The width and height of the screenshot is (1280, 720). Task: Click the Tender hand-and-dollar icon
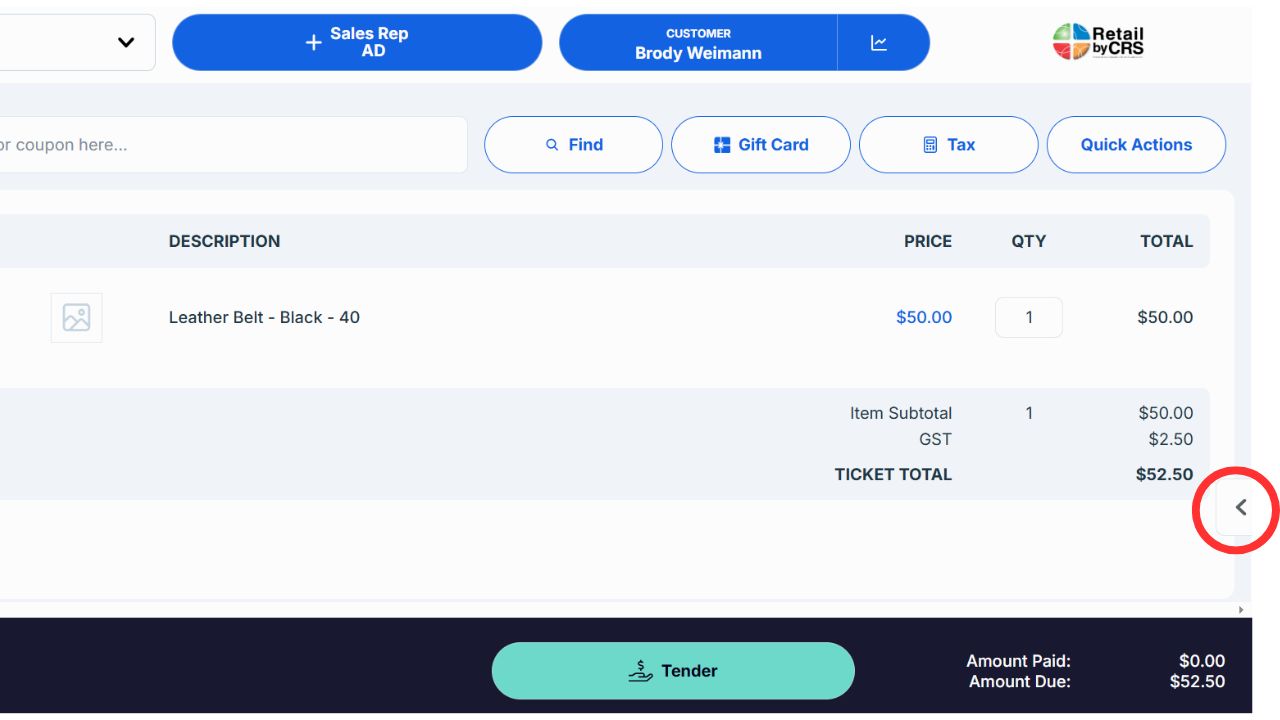coord(640,671)
